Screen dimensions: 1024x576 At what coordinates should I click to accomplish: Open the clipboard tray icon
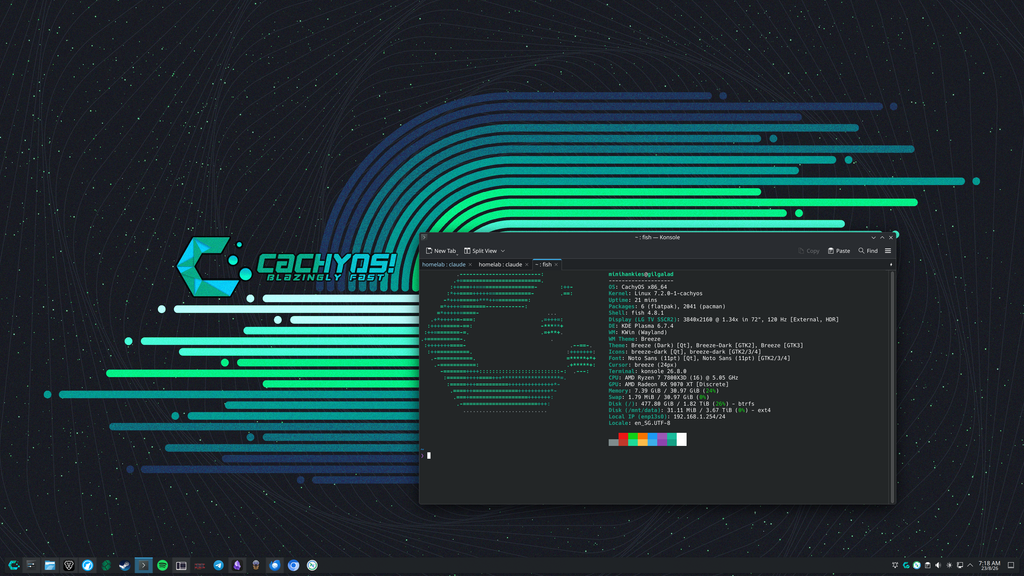[927, 566]
